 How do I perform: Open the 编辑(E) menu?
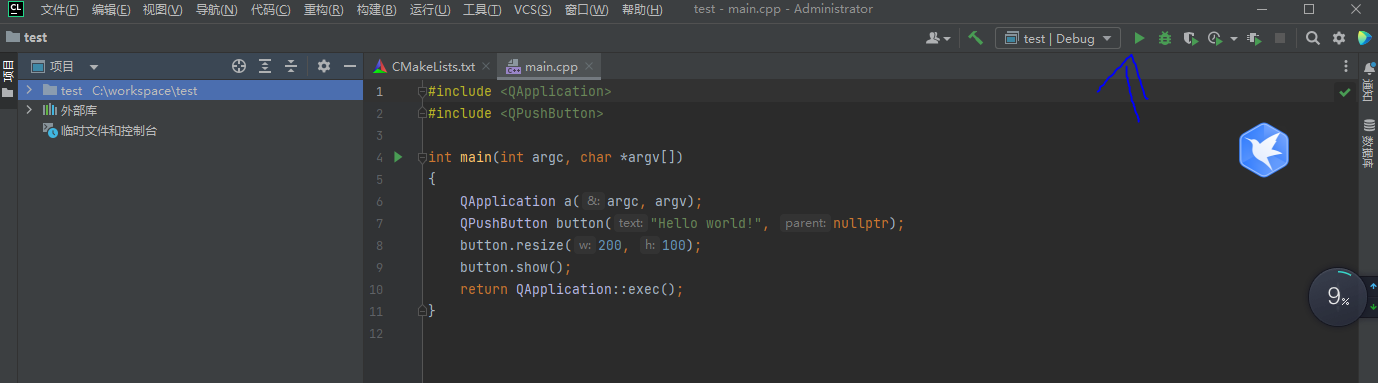click(x=111, y=10)
